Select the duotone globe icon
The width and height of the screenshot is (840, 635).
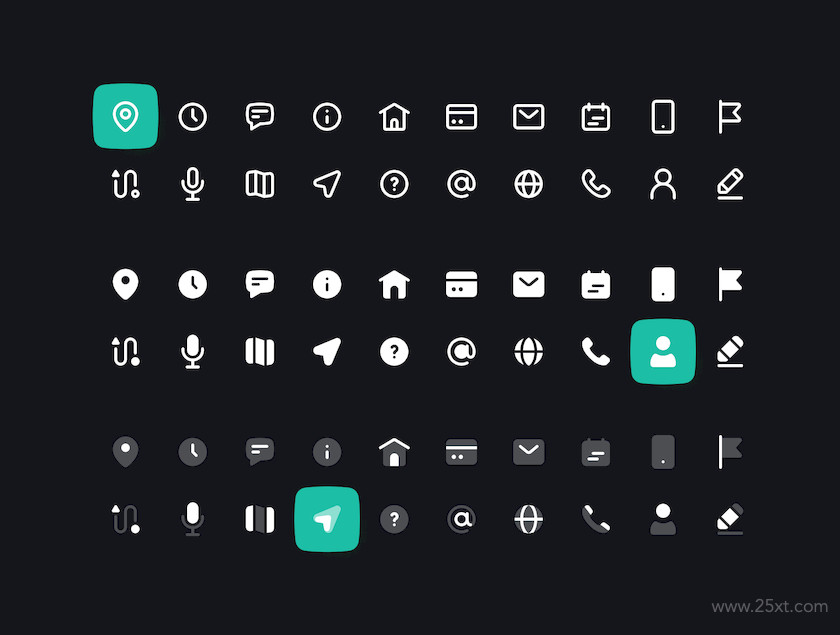[x=529, y=519]
